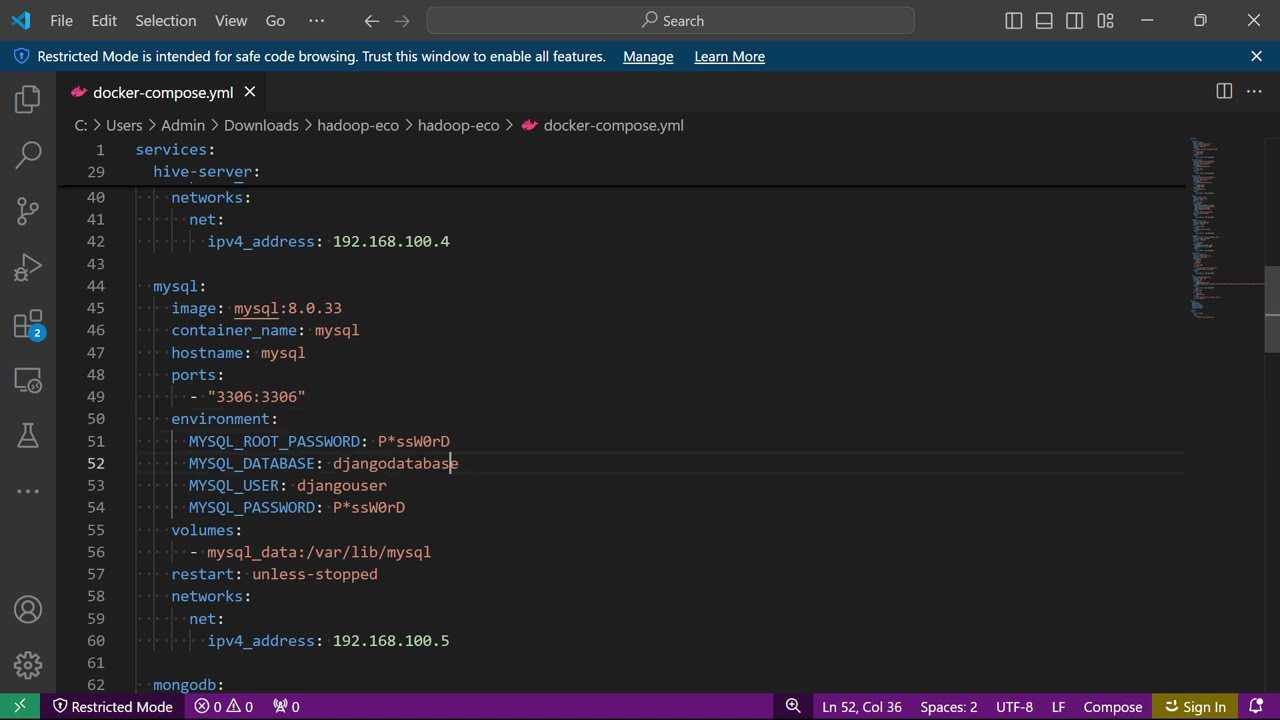Toggle the secondary side bar layout icon
Viewport: 1280px width, 720px height.
tap(1074, 20)
